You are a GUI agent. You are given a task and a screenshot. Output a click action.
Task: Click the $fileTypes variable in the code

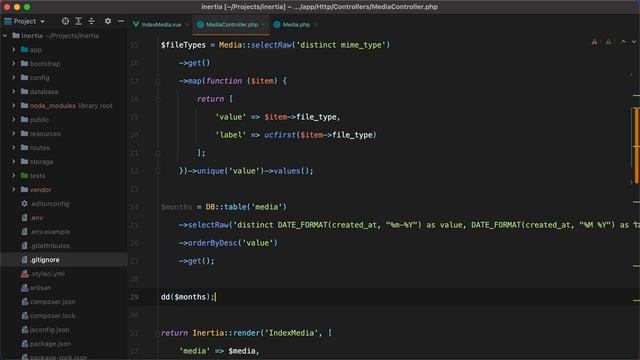click(183, 45)
